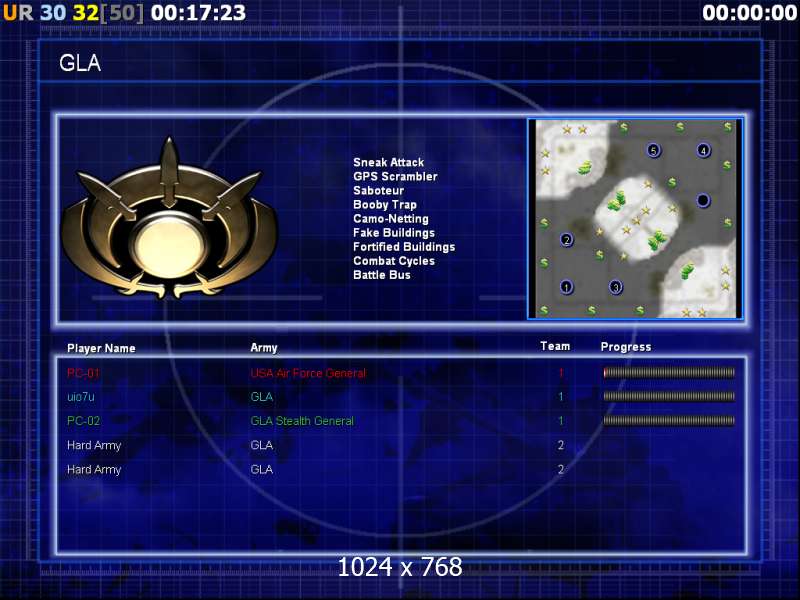This screenshot has width=800, height=600.
Task: Click the USA Air Force General army entry
Action: (x=308, y=373)
